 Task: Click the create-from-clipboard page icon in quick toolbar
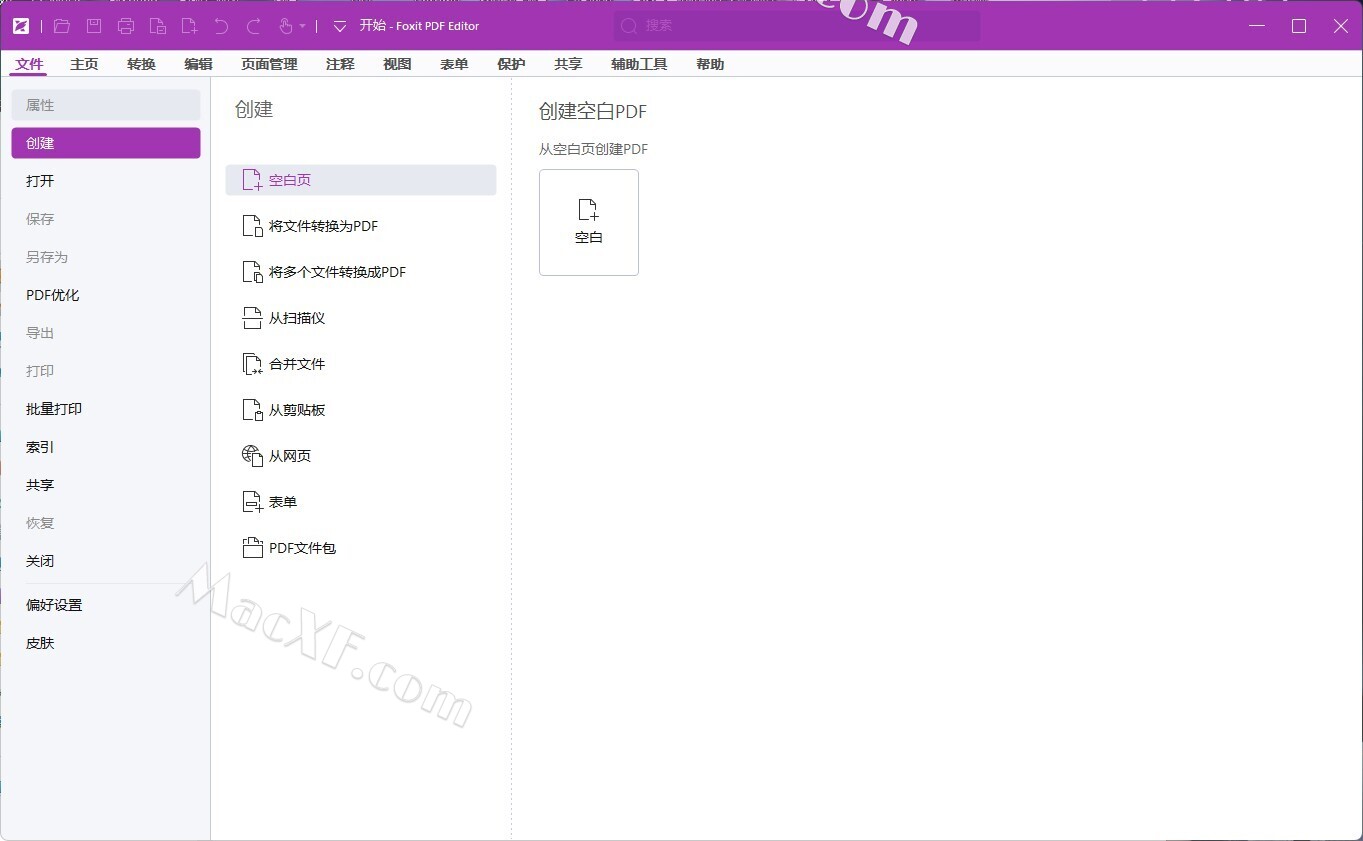coord(158,26)
